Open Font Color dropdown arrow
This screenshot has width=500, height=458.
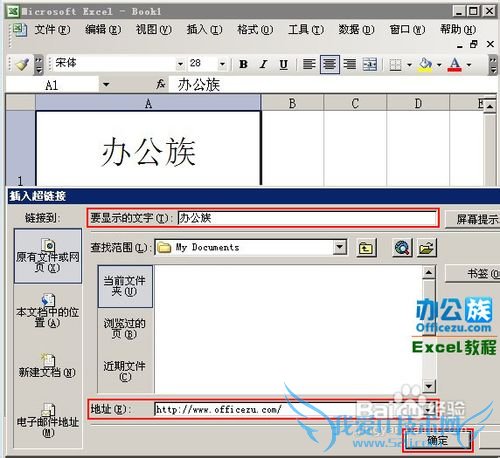(x=469, y=64)
